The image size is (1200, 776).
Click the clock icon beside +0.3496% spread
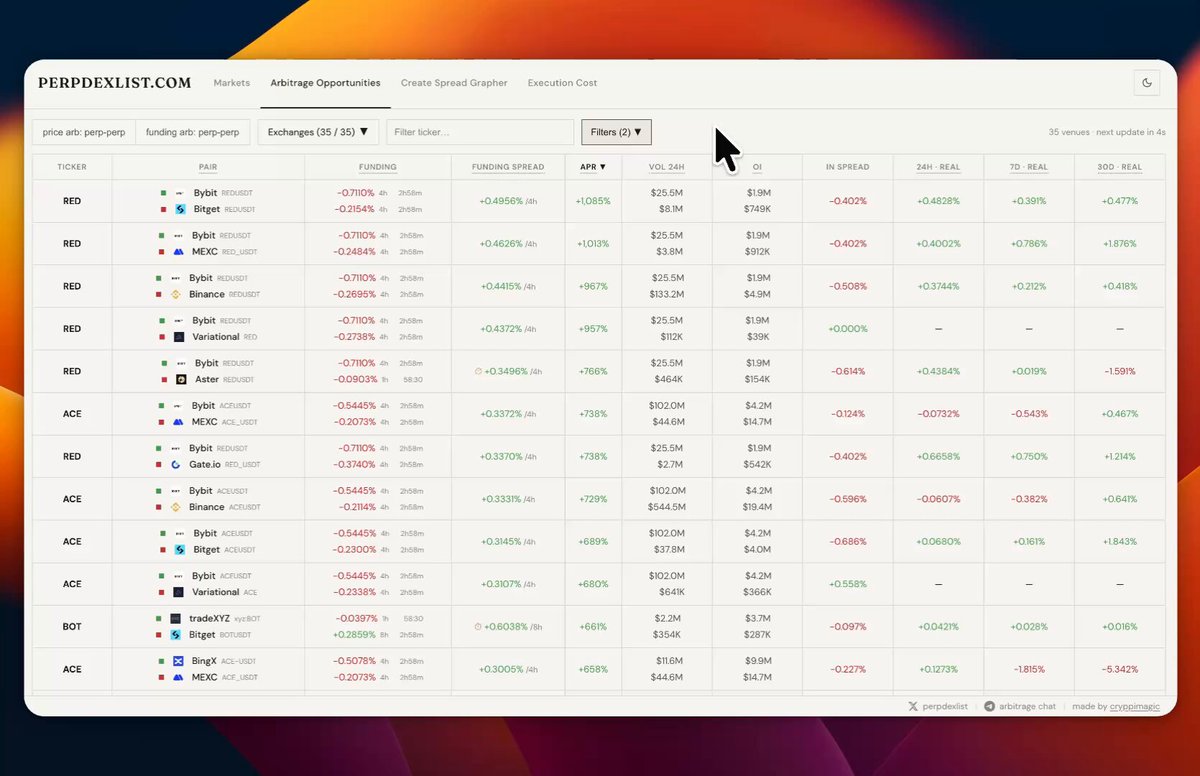point(479,372)
